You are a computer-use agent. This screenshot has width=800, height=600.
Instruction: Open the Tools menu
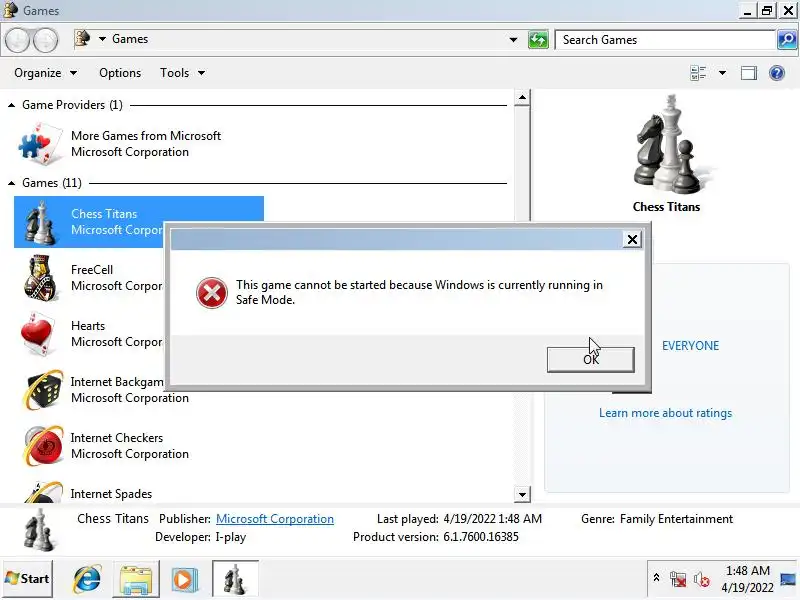(182, 73)
